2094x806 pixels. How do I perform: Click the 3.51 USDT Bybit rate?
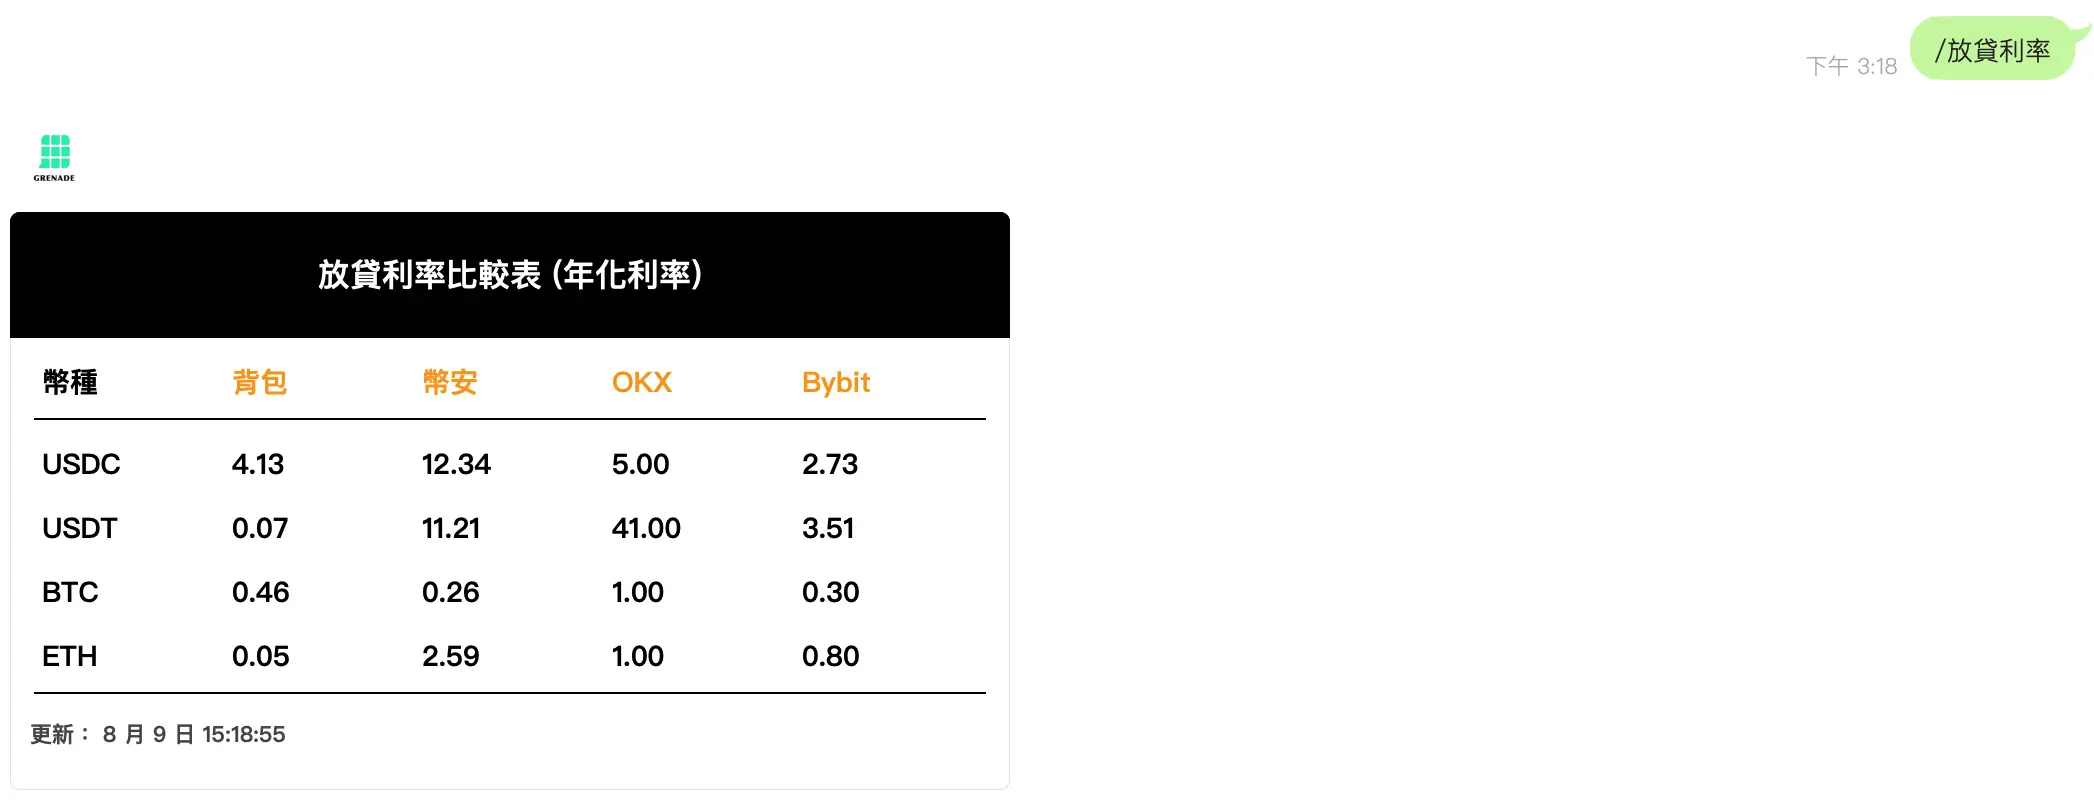828,528
